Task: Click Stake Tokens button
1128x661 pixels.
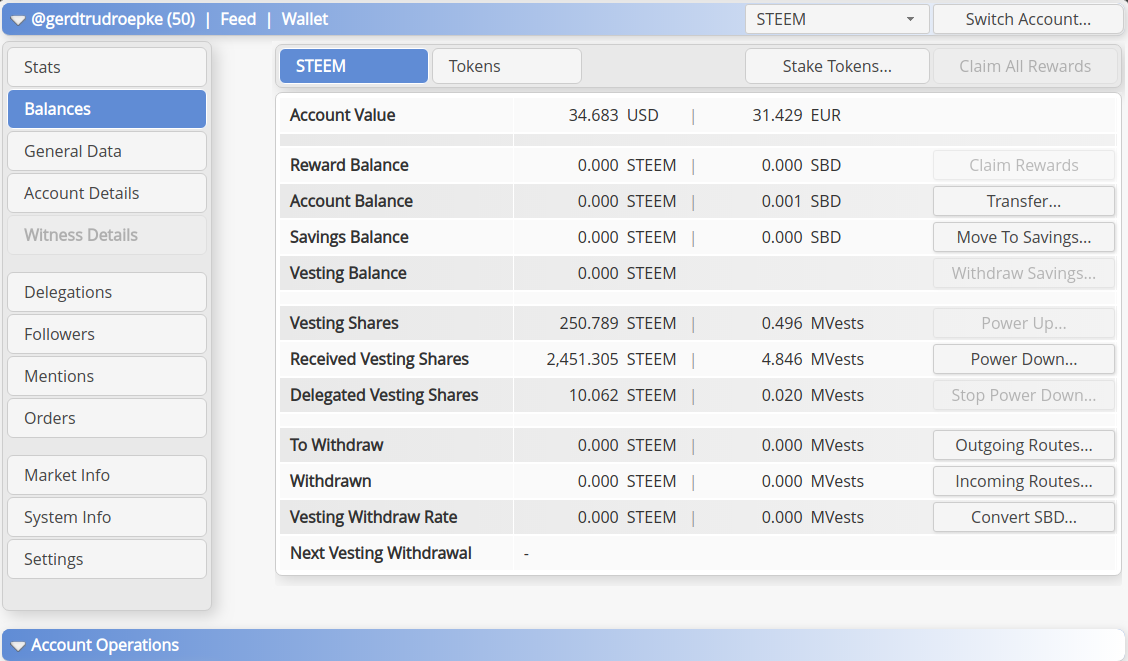Action: pos(837,66)
